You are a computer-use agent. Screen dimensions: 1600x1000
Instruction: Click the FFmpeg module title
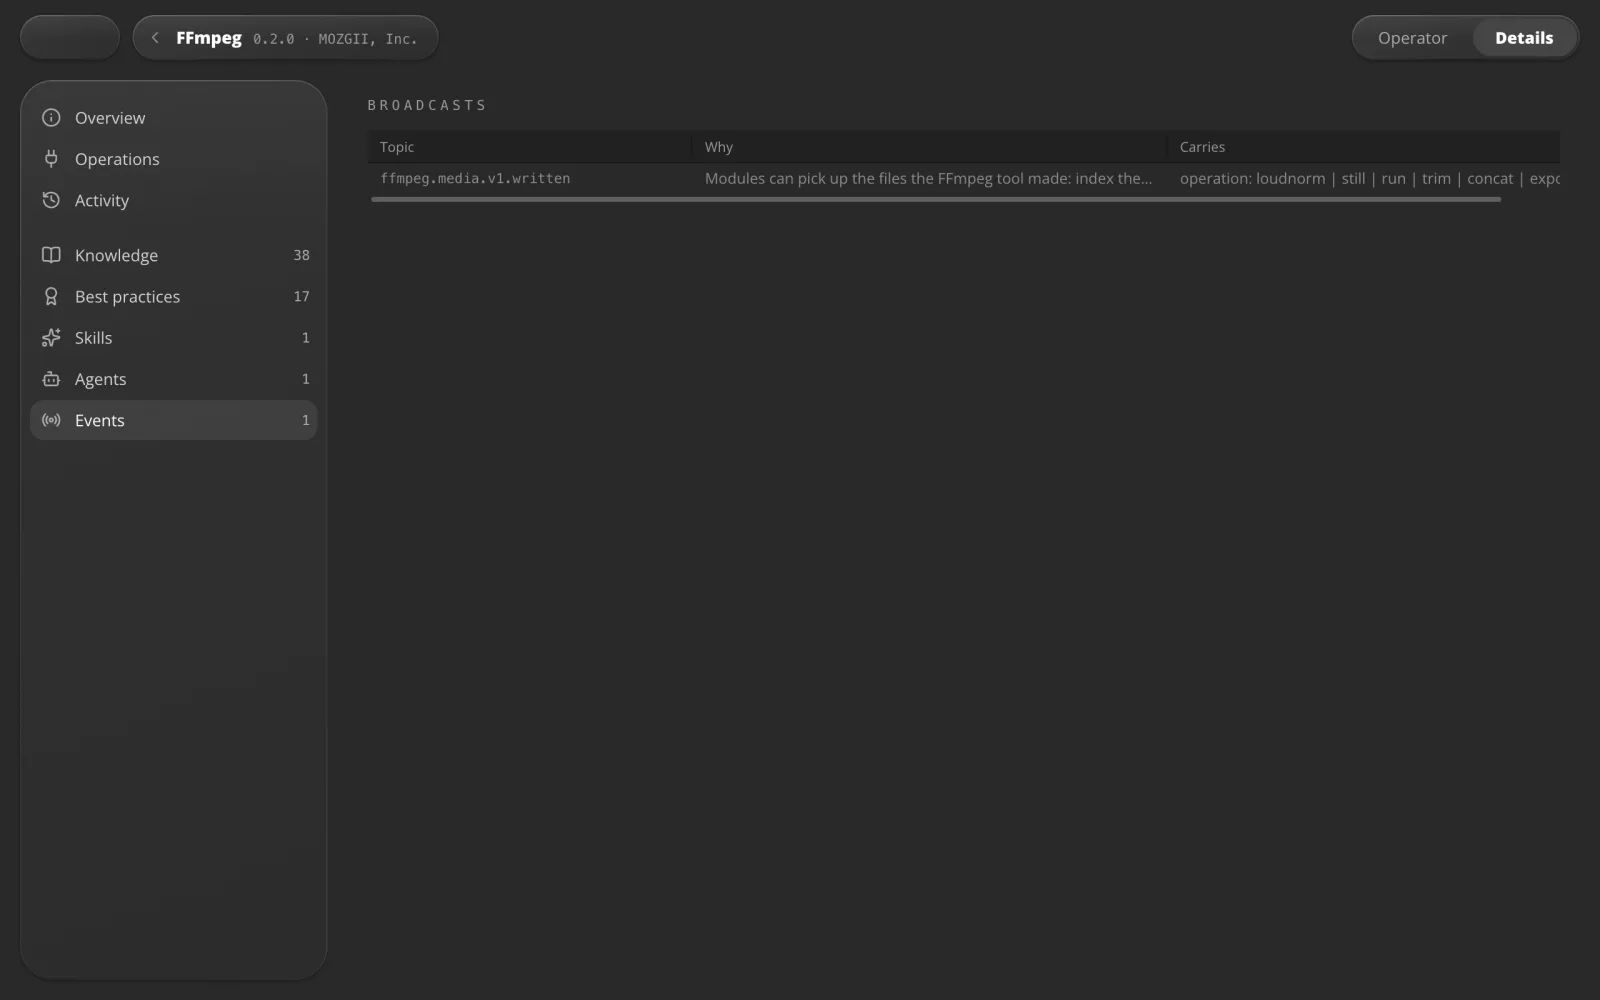(209, 38)
